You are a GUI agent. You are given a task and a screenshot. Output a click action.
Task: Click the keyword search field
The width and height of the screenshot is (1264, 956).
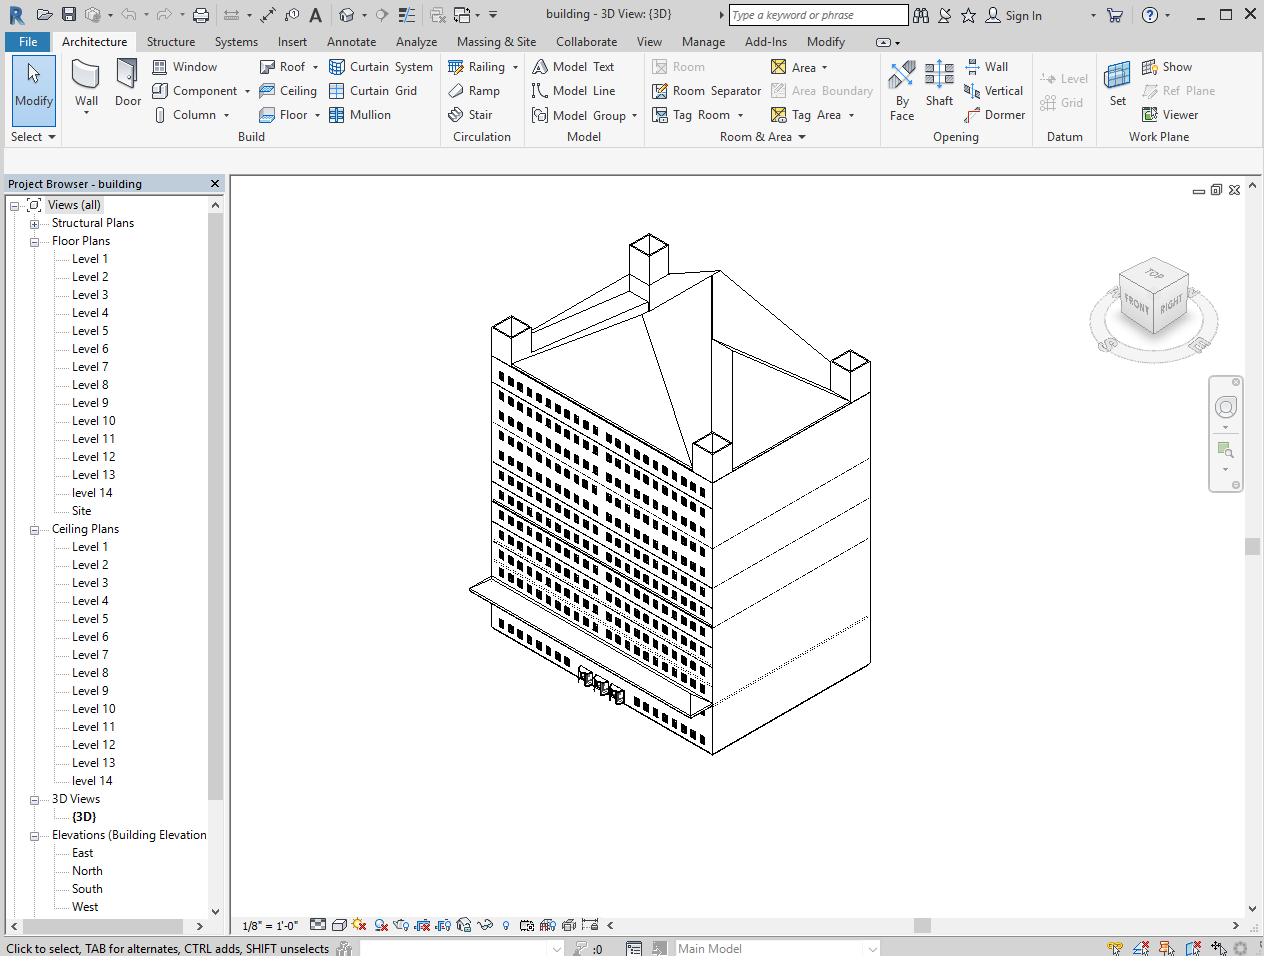pos(818,15)
